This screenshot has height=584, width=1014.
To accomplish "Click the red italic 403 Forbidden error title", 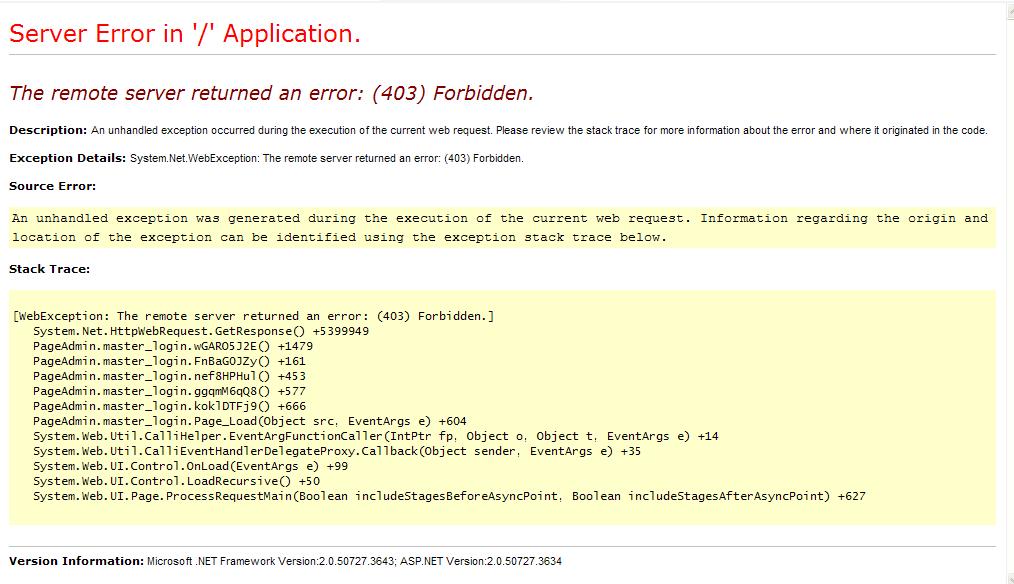I will 271,93.
